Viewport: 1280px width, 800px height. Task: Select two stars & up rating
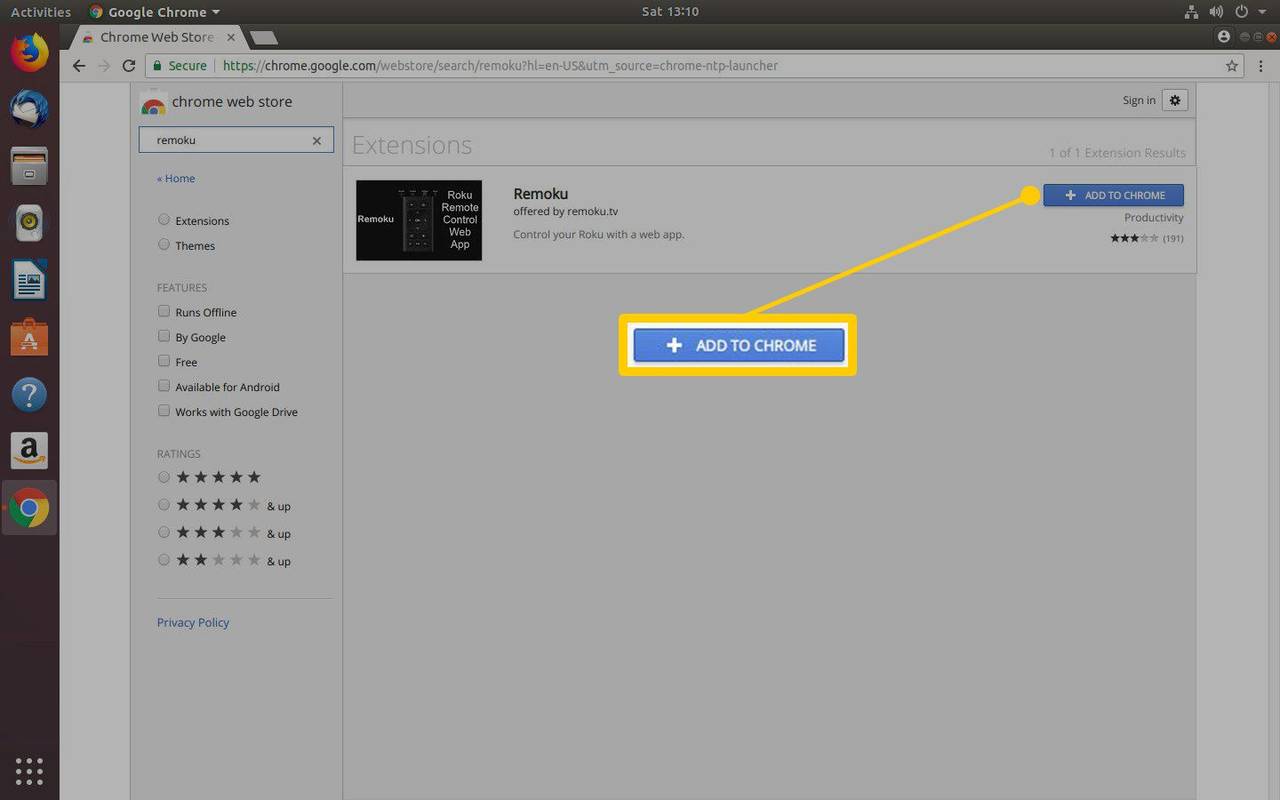[x=164, y=561]
